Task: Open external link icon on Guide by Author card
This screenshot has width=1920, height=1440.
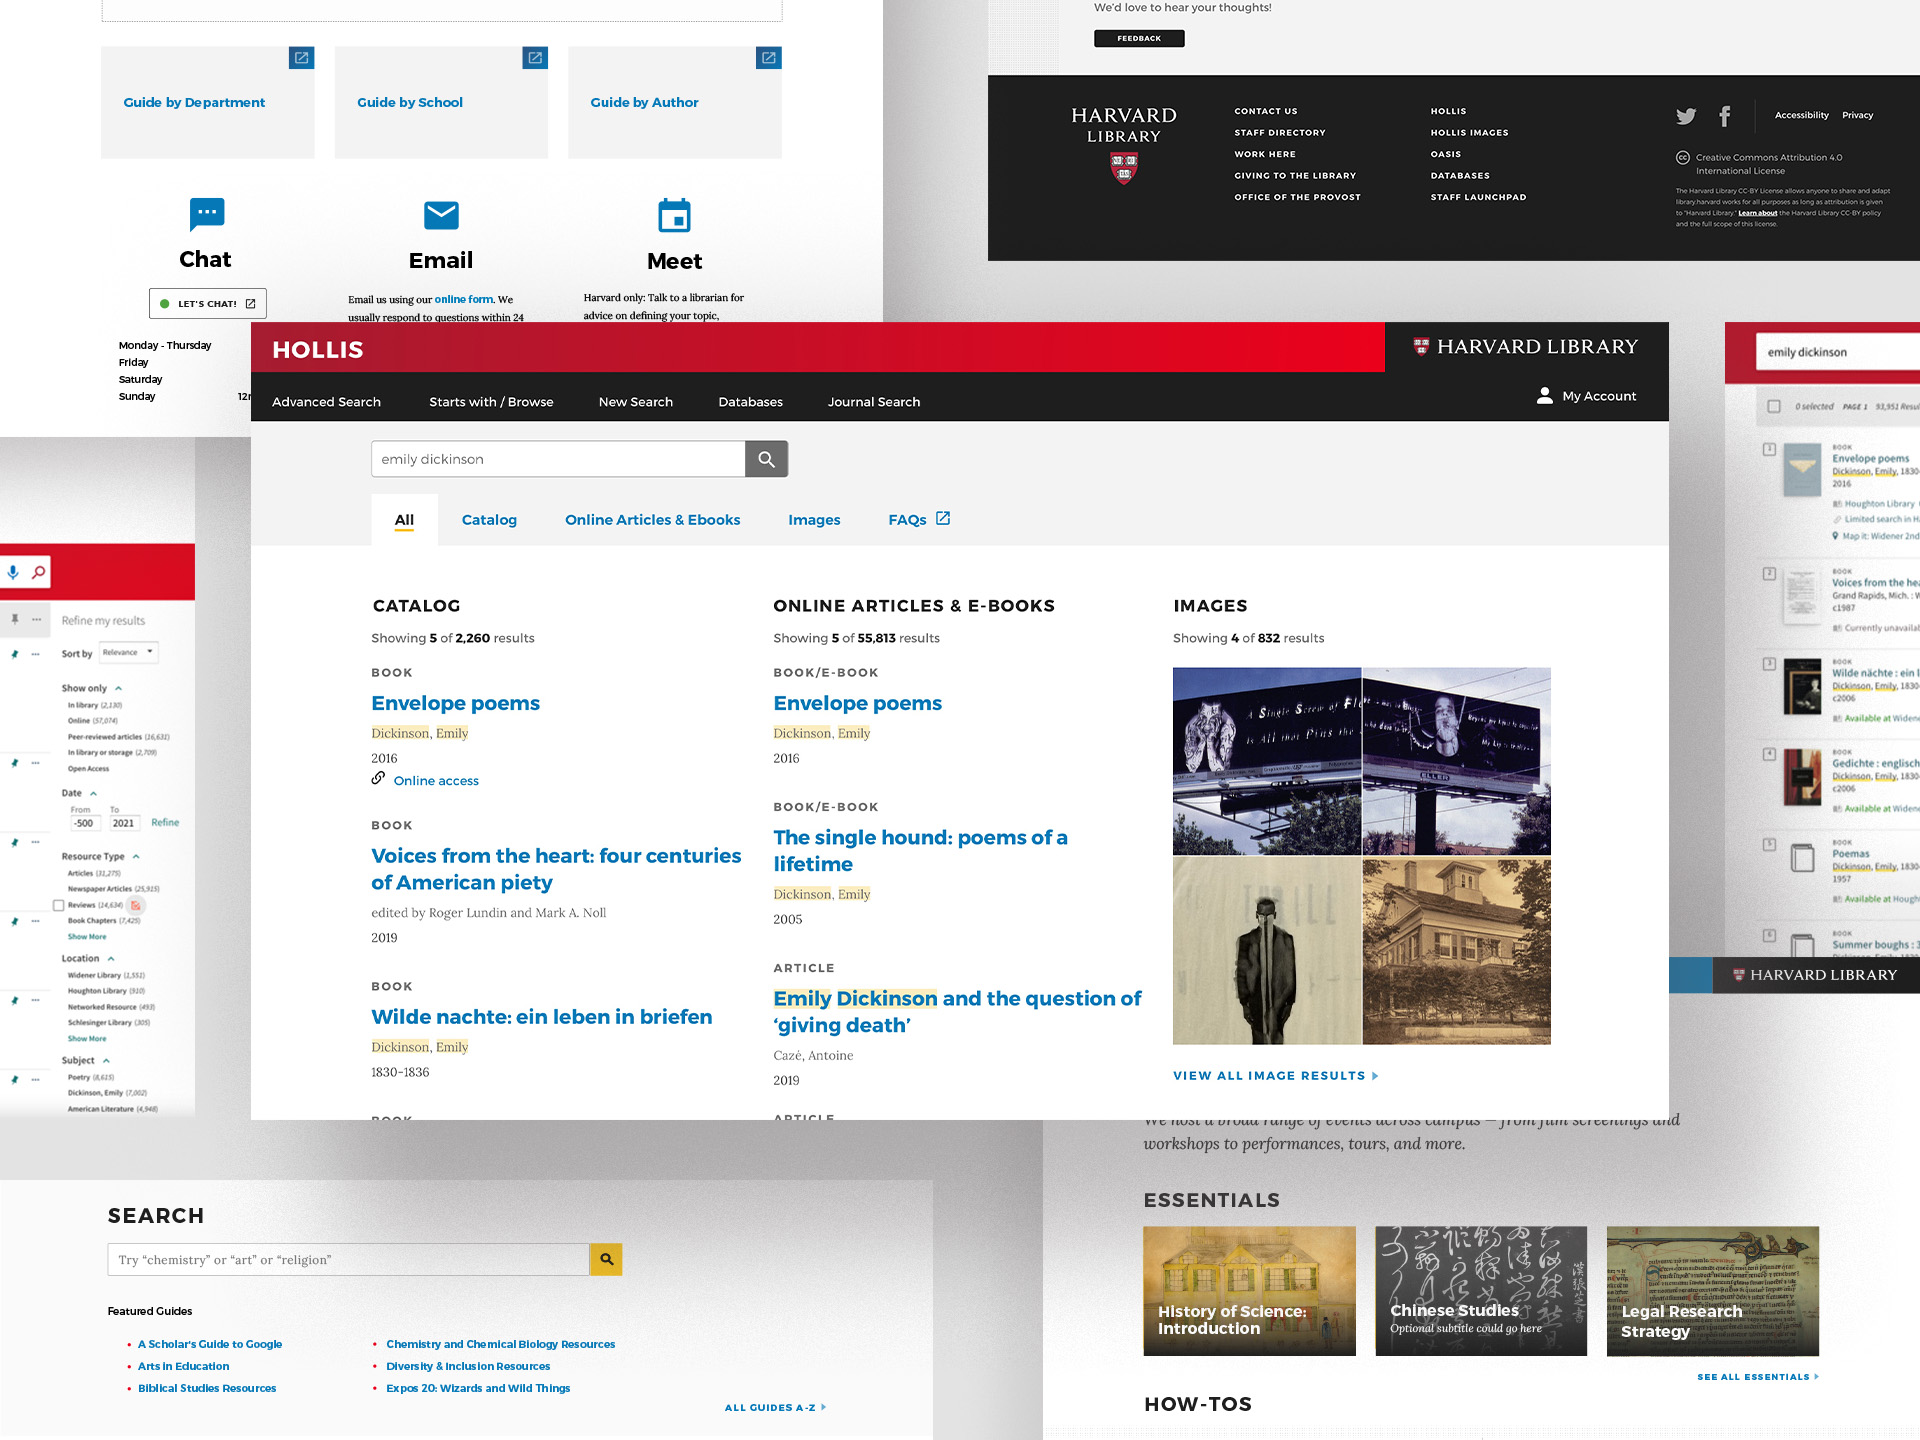Action: pos(769,58)
